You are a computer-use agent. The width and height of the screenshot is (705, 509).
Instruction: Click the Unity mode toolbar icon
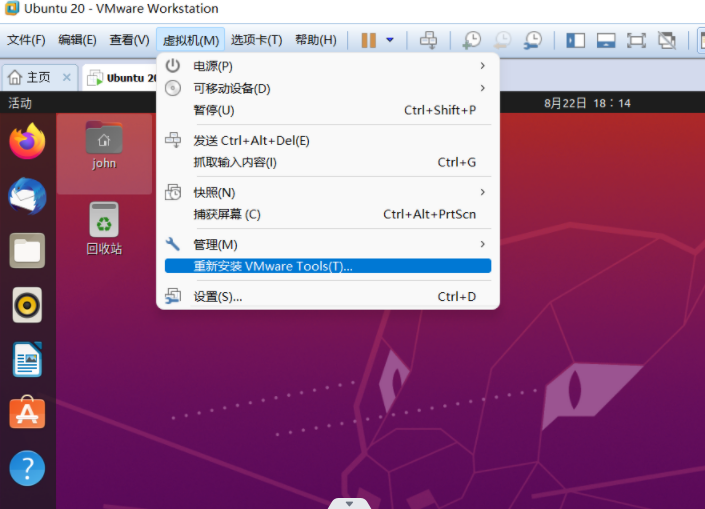667,40
